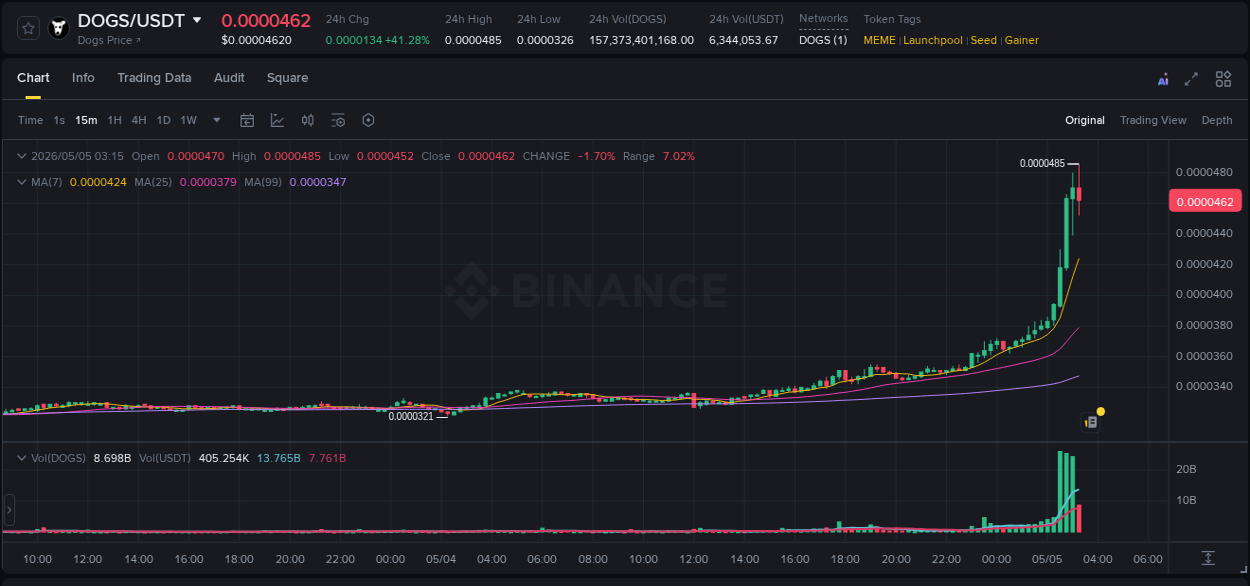Open the multi-chart layout grid icon
The image size is (1250, 586).
point(1223,79)
